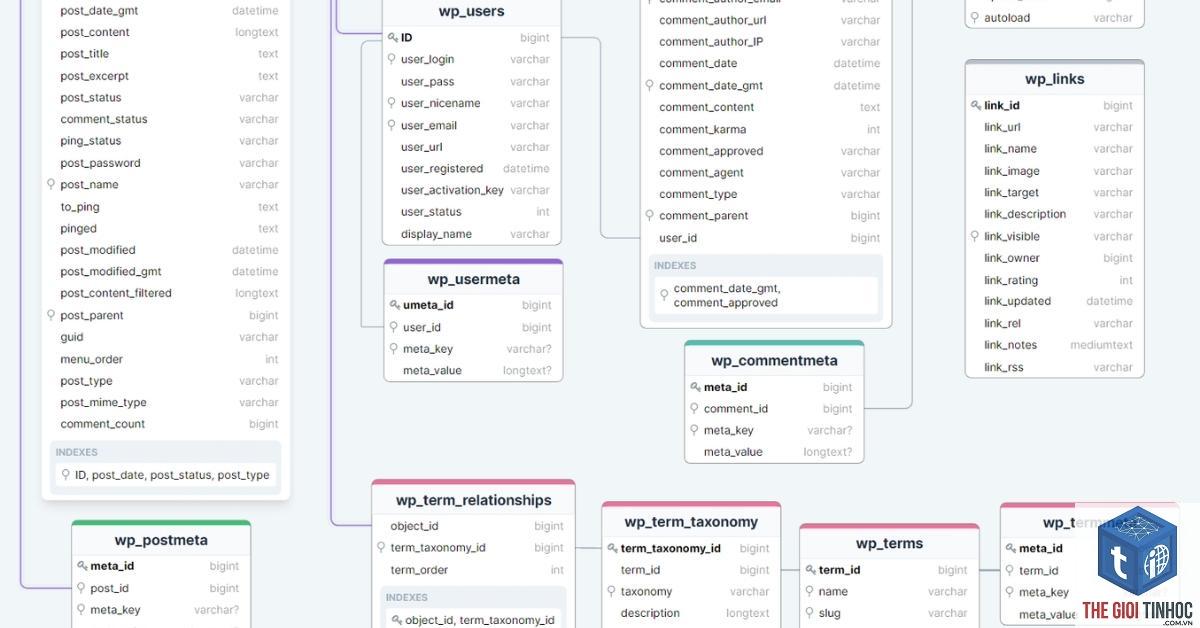Click the index icon beside user_id in wp_usermeta
This screenshot has height=628, width=1200.
[x=394, y=327]
